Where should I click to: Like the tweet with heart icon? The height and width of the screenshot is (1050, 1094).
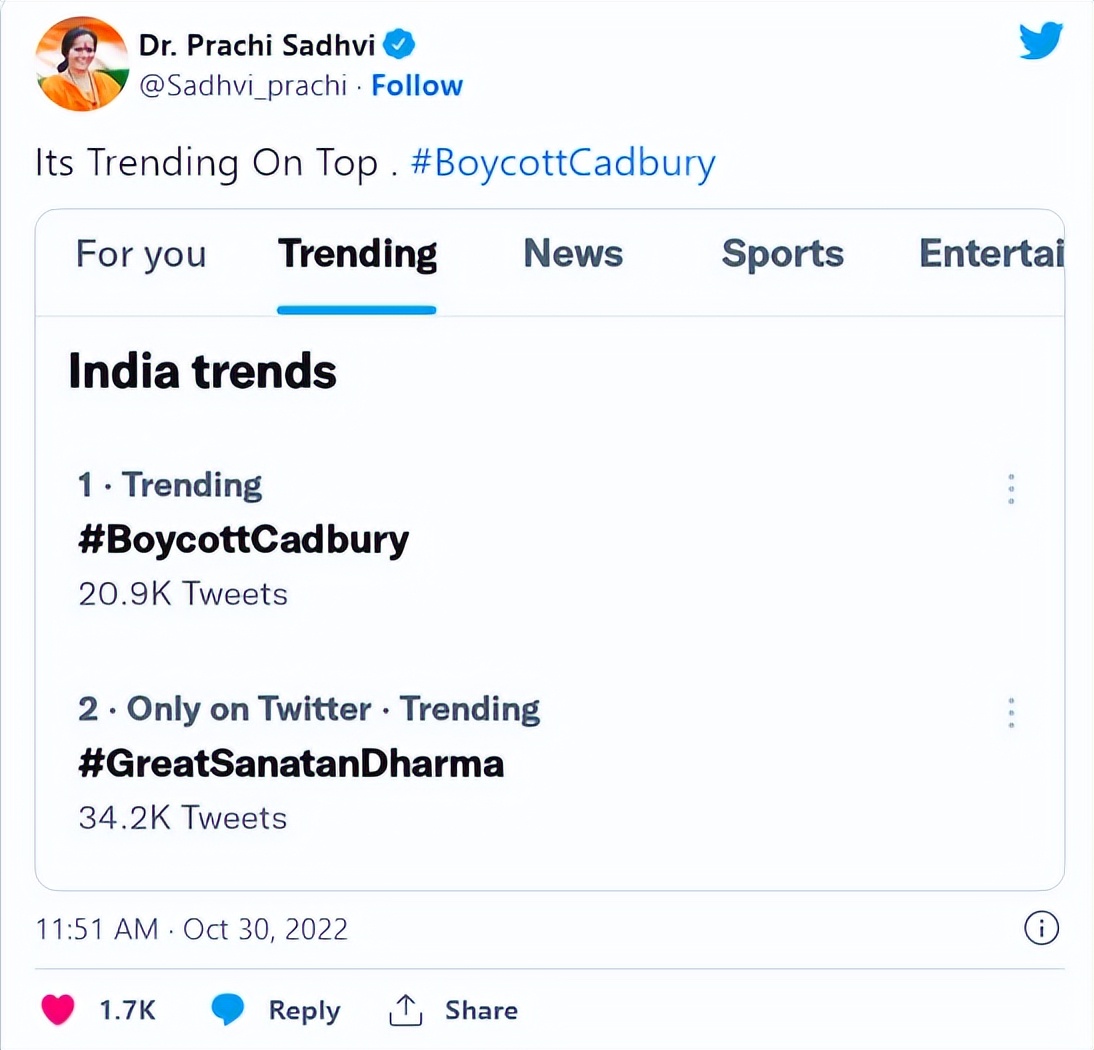[x=58, y=1010]
